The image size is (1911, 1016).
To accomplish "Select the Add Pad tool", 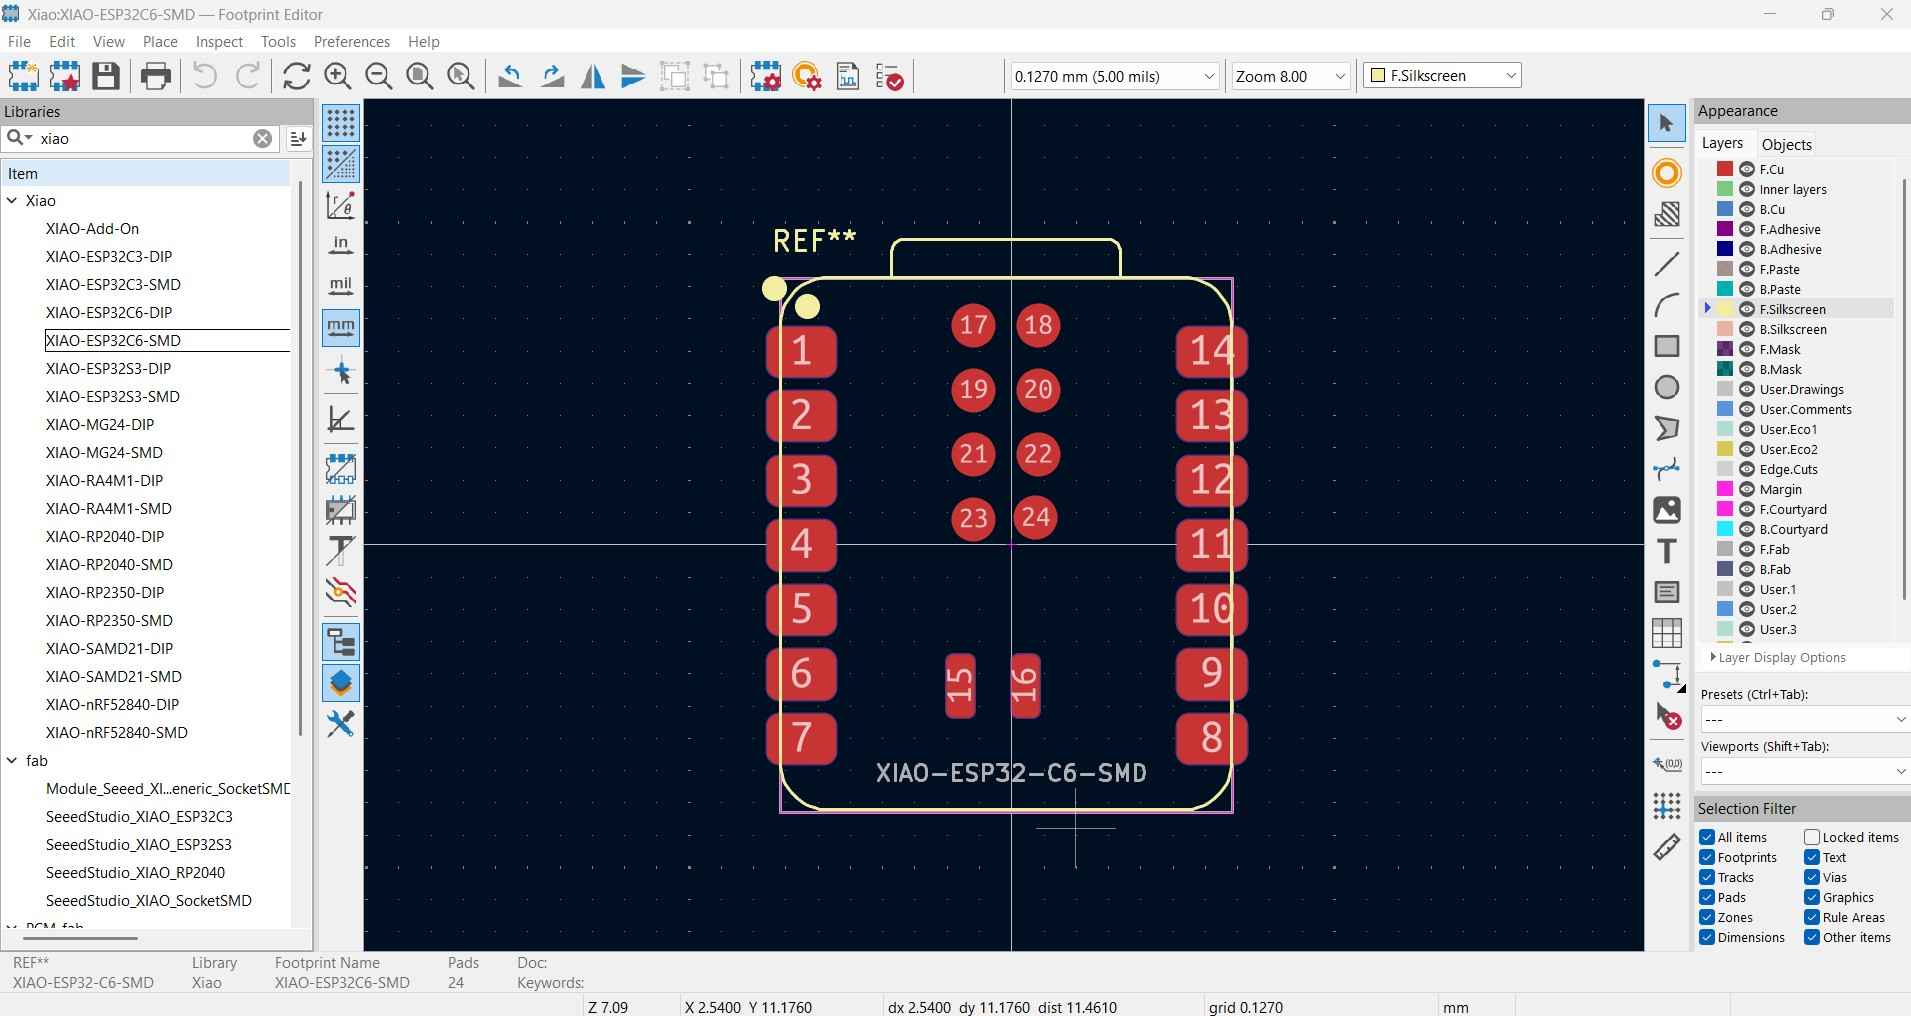I will [x=1666, y=173].
